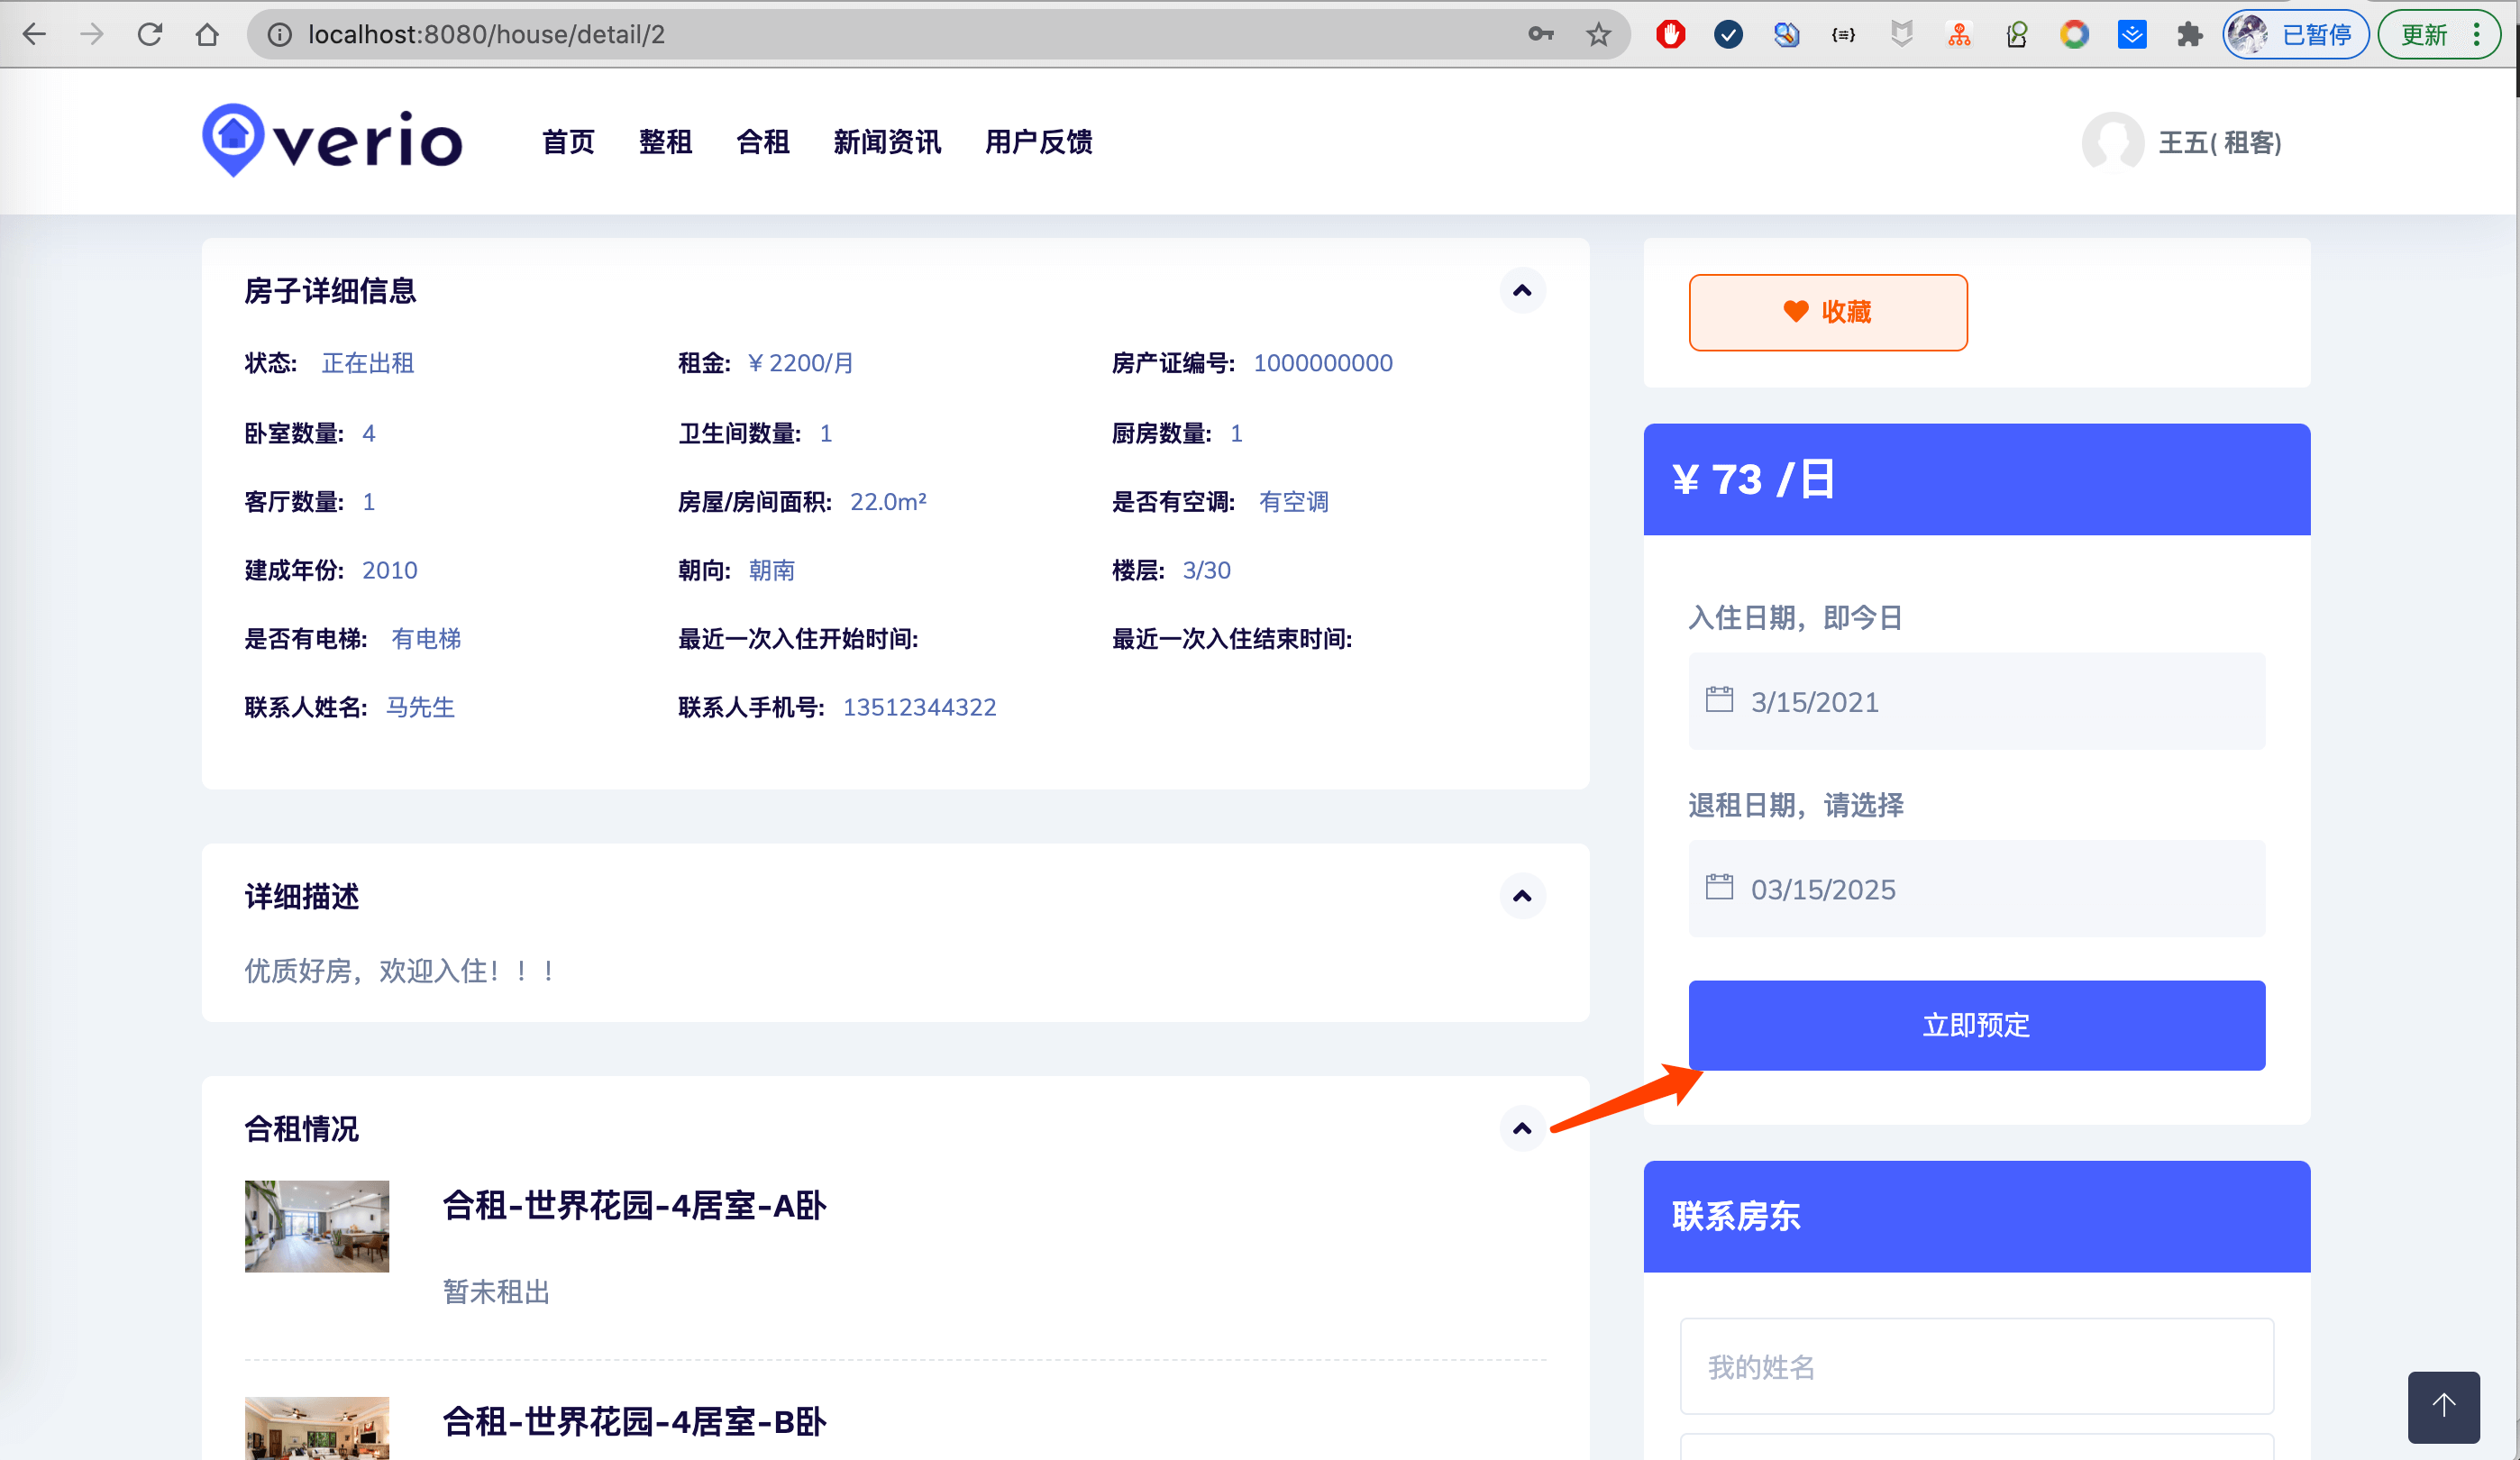Click the Verio logo icon
Screen dimensions: 2520x1460
click(x=233, y=138)
